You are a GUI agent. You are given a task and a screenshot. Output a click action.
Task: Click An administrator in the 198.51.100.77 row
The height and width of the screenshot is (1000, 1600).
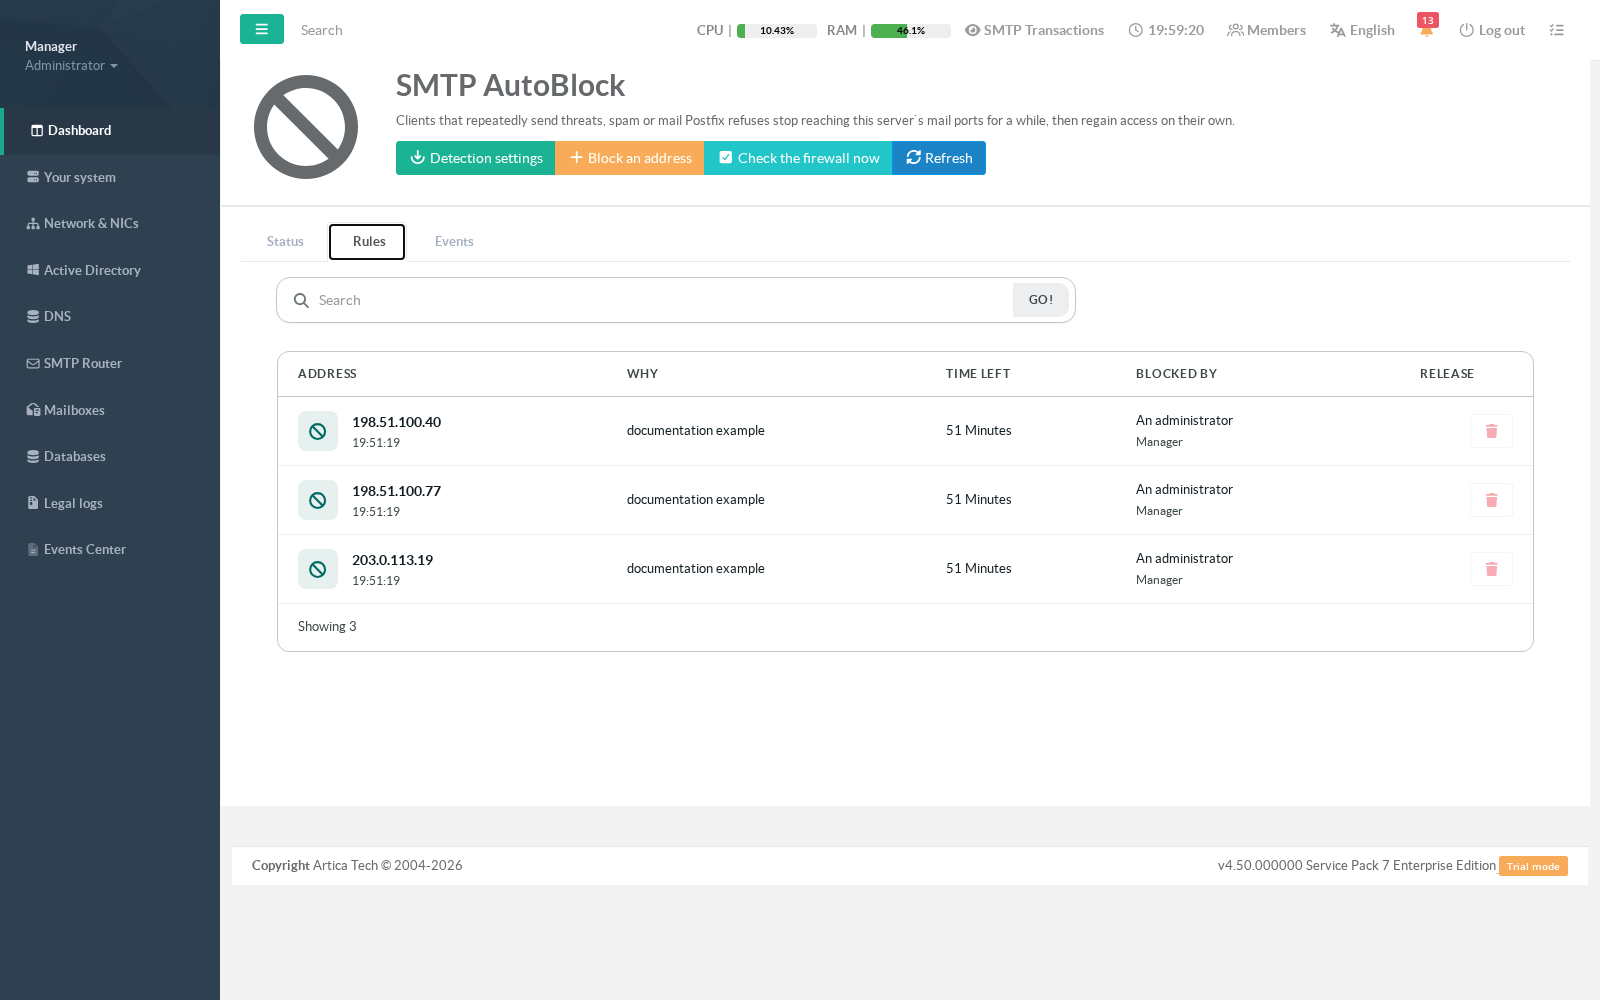1184,489
